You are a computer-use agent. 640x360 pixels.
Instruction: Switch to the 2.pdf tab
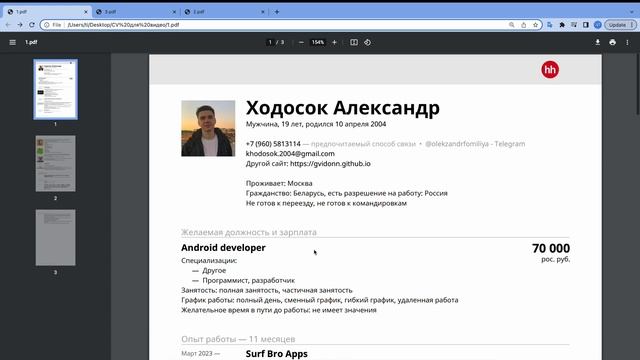pos(225,12)
